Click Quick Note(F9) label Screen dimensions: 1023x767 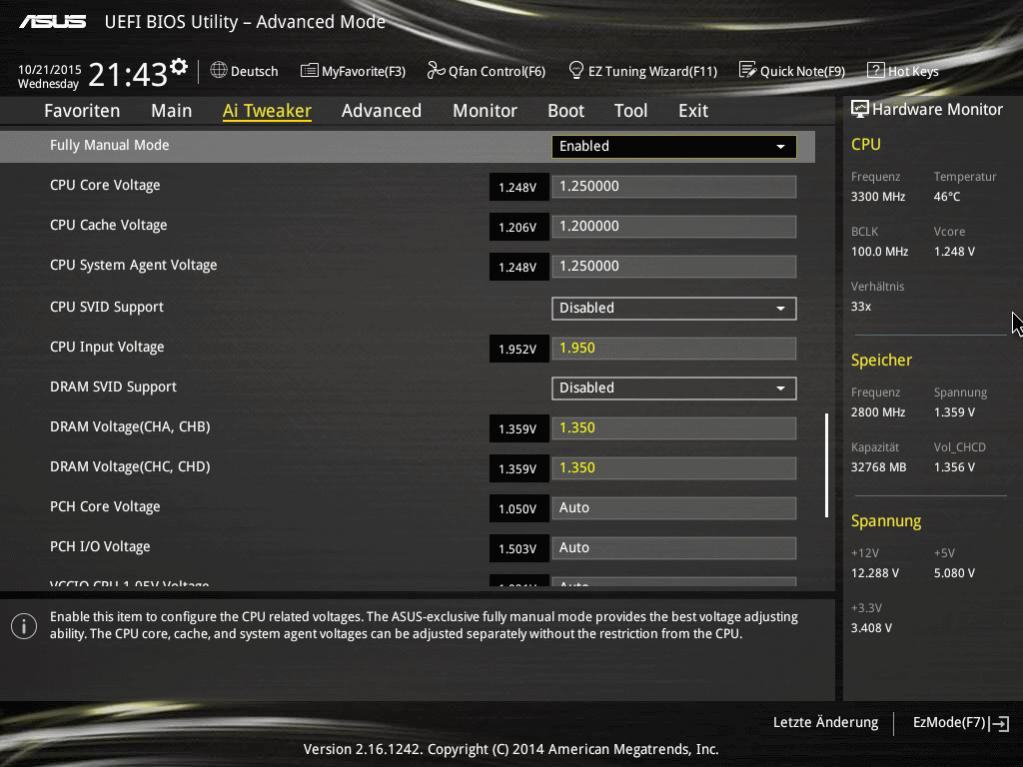click(802, 71)
